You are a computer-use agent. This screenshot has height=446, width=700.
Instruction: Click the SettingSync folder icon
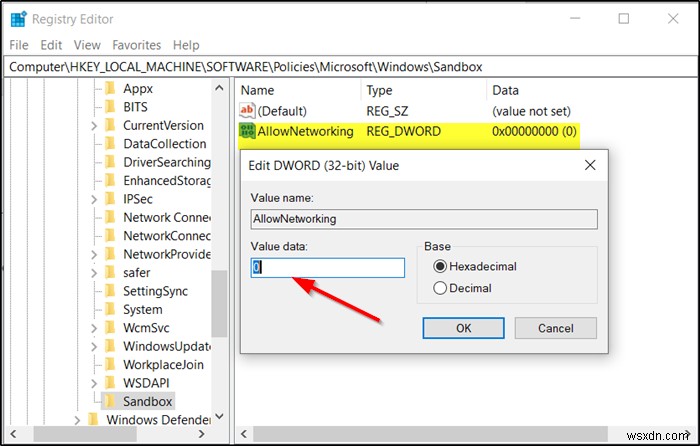110,291
